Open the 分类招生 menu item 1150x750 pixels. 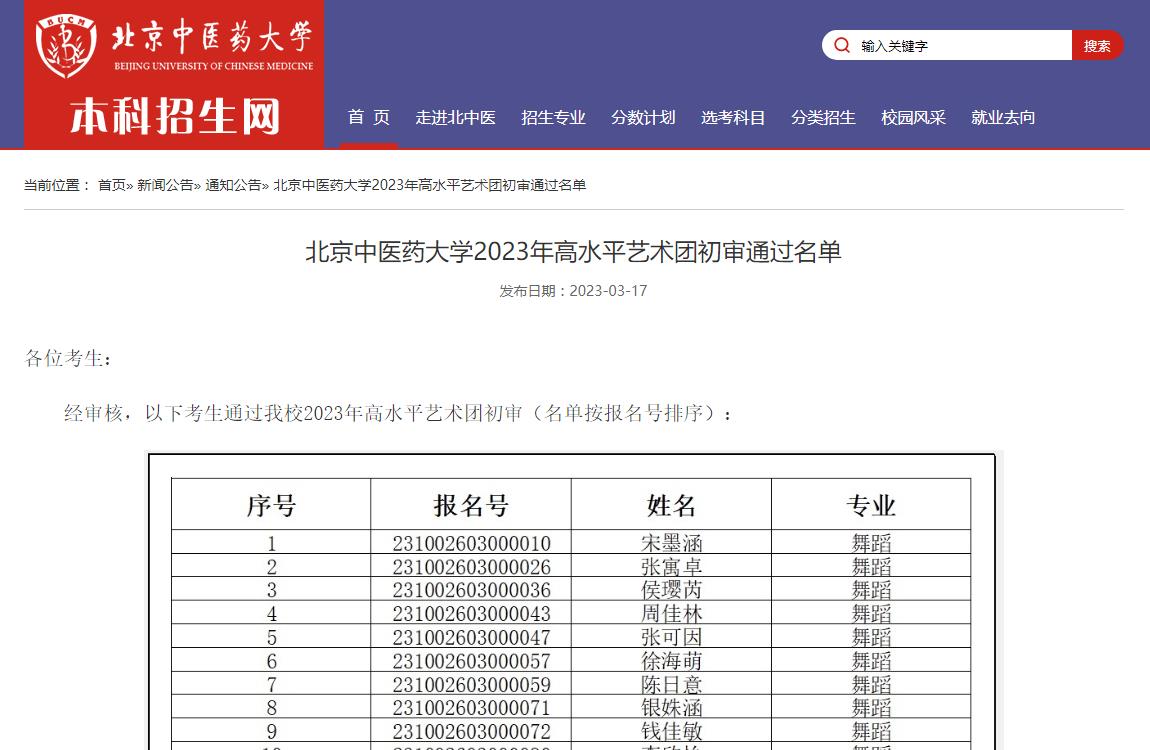point(824,117)
